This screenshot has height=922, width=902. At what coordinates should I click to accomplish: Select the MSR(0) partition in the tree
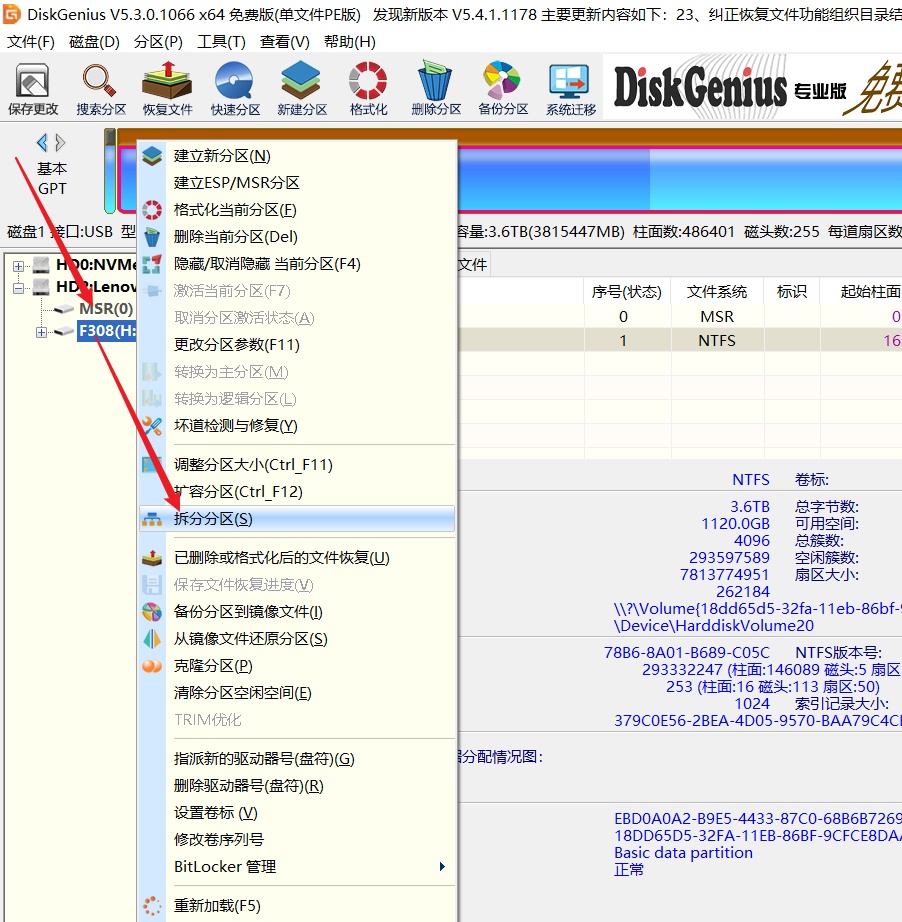106,309
